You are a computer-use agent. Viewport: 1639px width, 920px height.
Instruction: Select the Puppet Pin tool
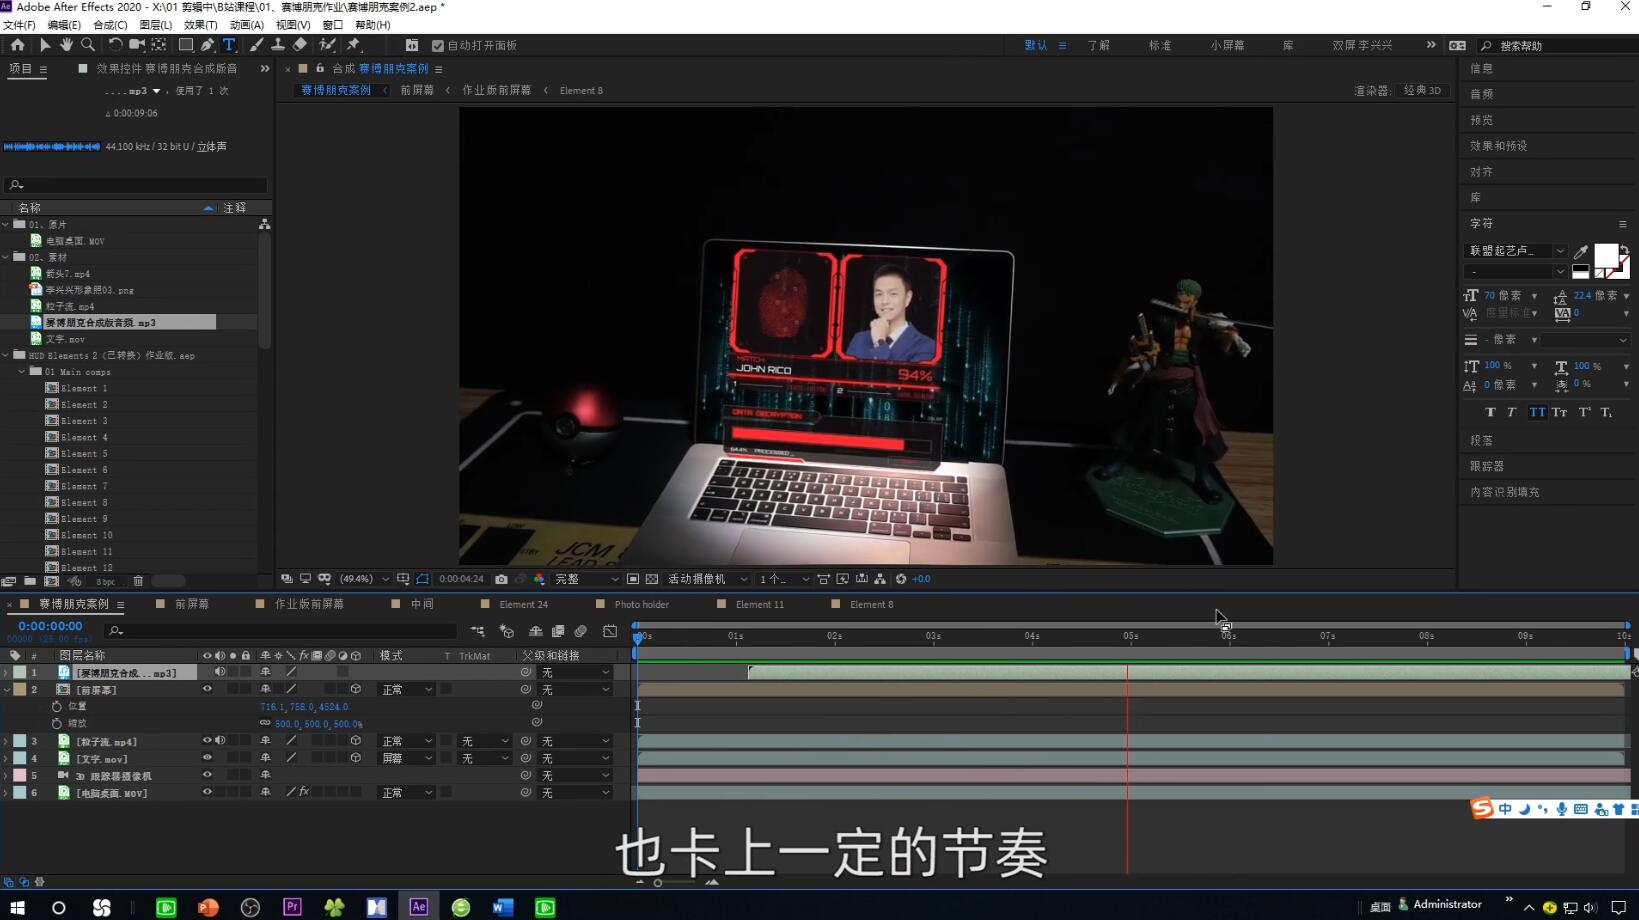coord(353,45)
